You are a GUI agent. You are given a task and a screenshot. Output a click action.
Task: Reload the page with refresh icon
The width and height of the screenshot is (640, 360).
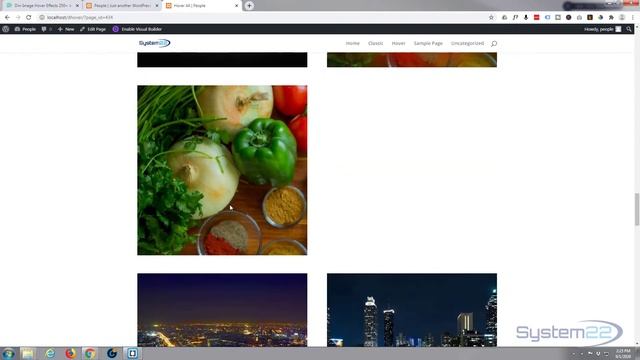coord(29,18)
